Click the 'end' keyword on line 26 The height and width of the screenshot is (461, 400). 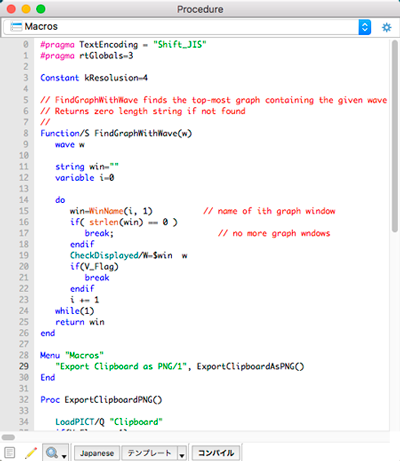48,333
